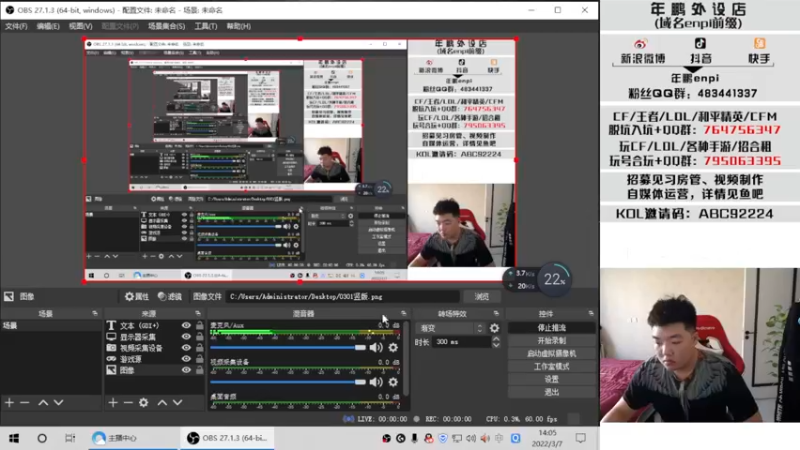Pop out the 场景 dock panel
800x450 pixels.
pos(95,313)
